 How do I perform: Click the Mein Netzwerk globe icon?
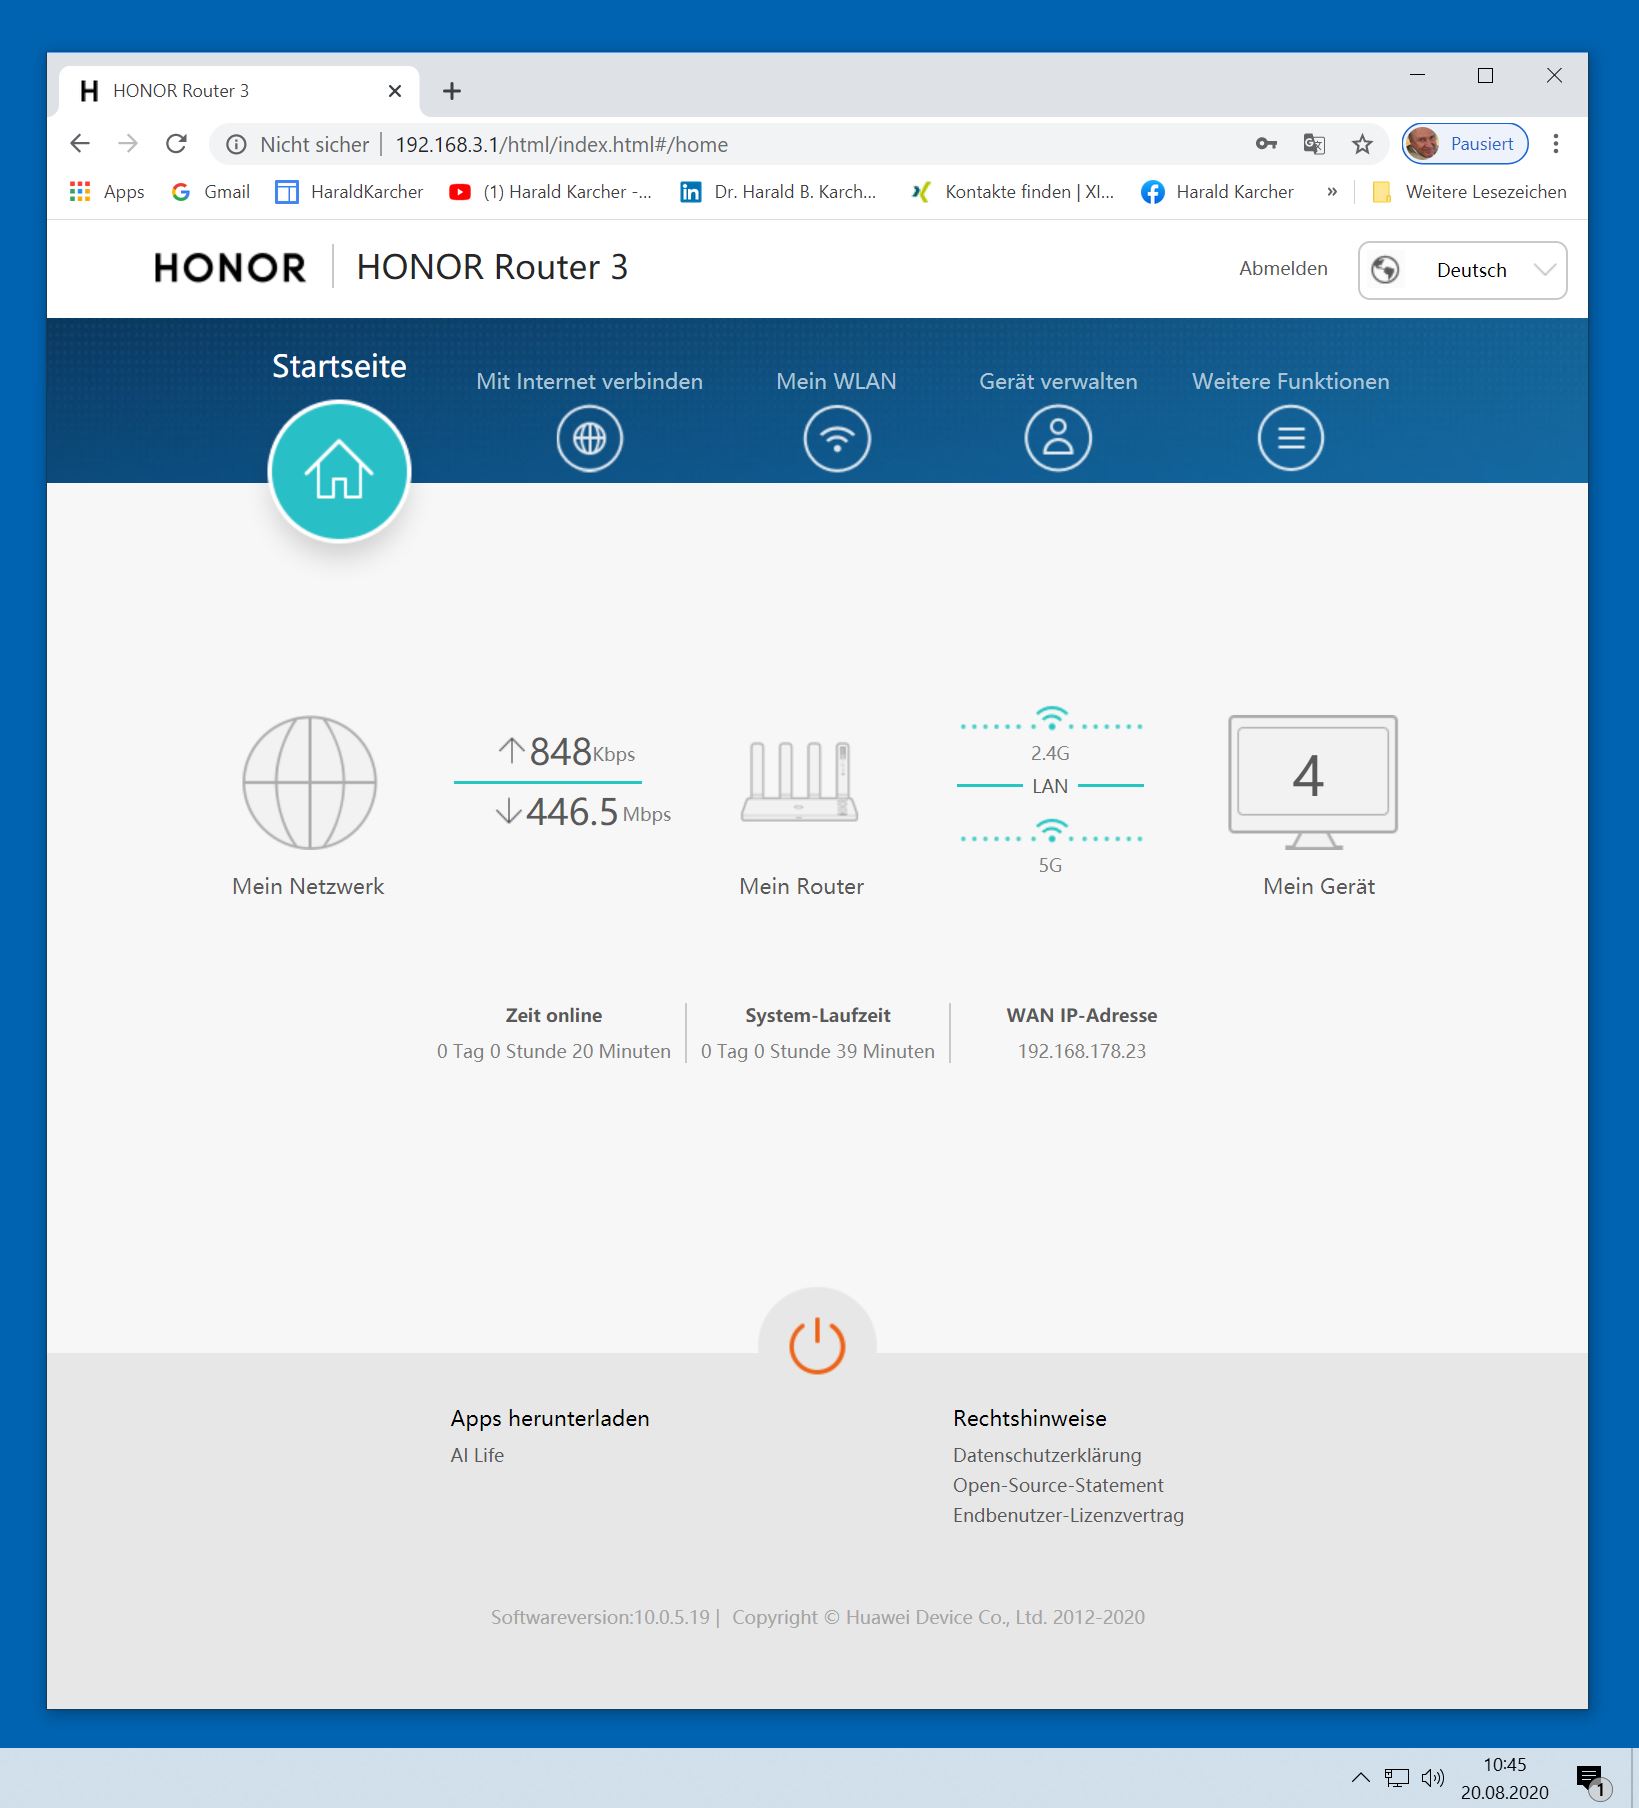click(310, 782)
